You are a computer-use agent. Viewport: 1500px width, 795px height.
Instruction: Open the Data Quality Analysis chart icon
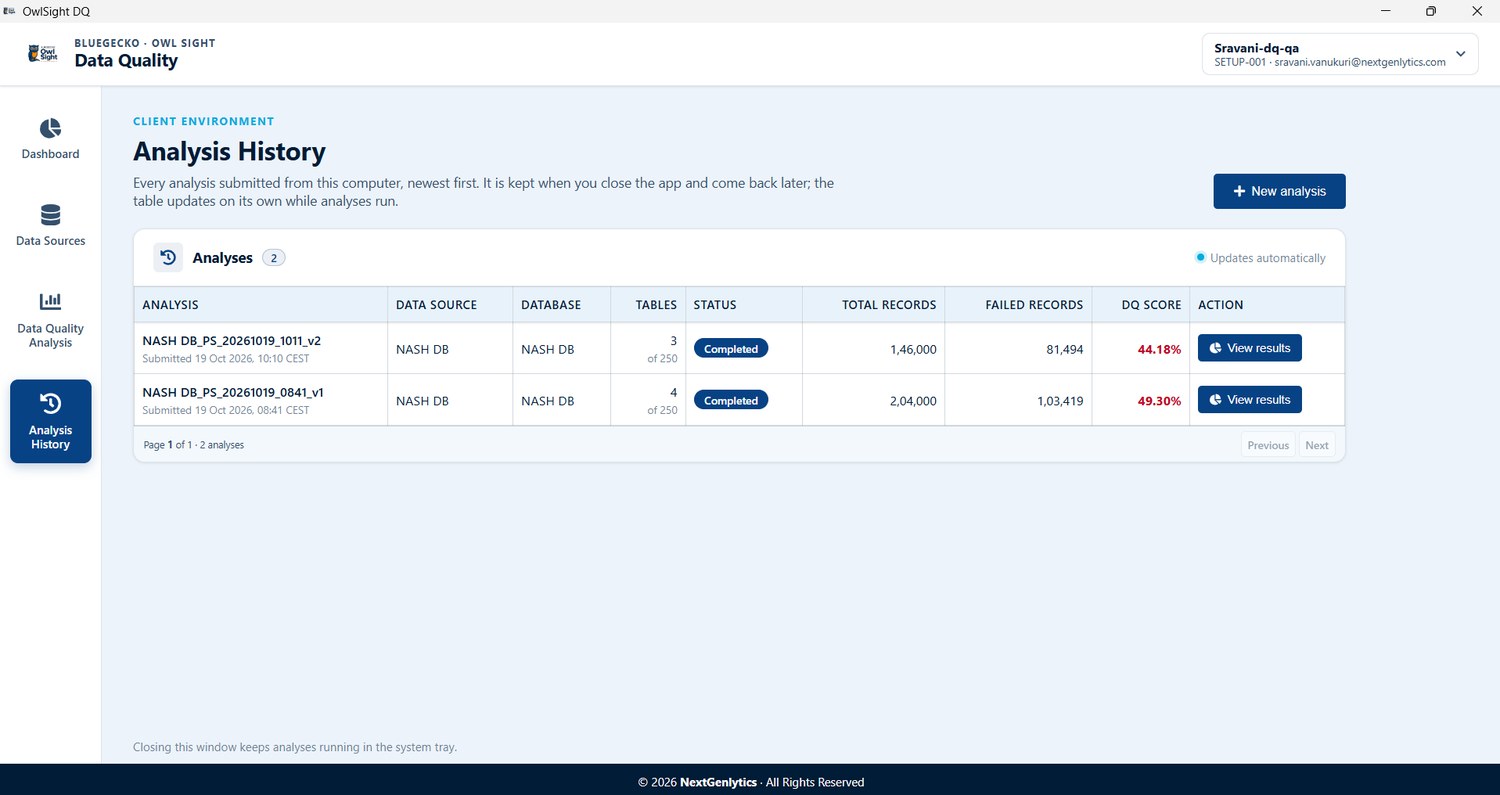50,301
